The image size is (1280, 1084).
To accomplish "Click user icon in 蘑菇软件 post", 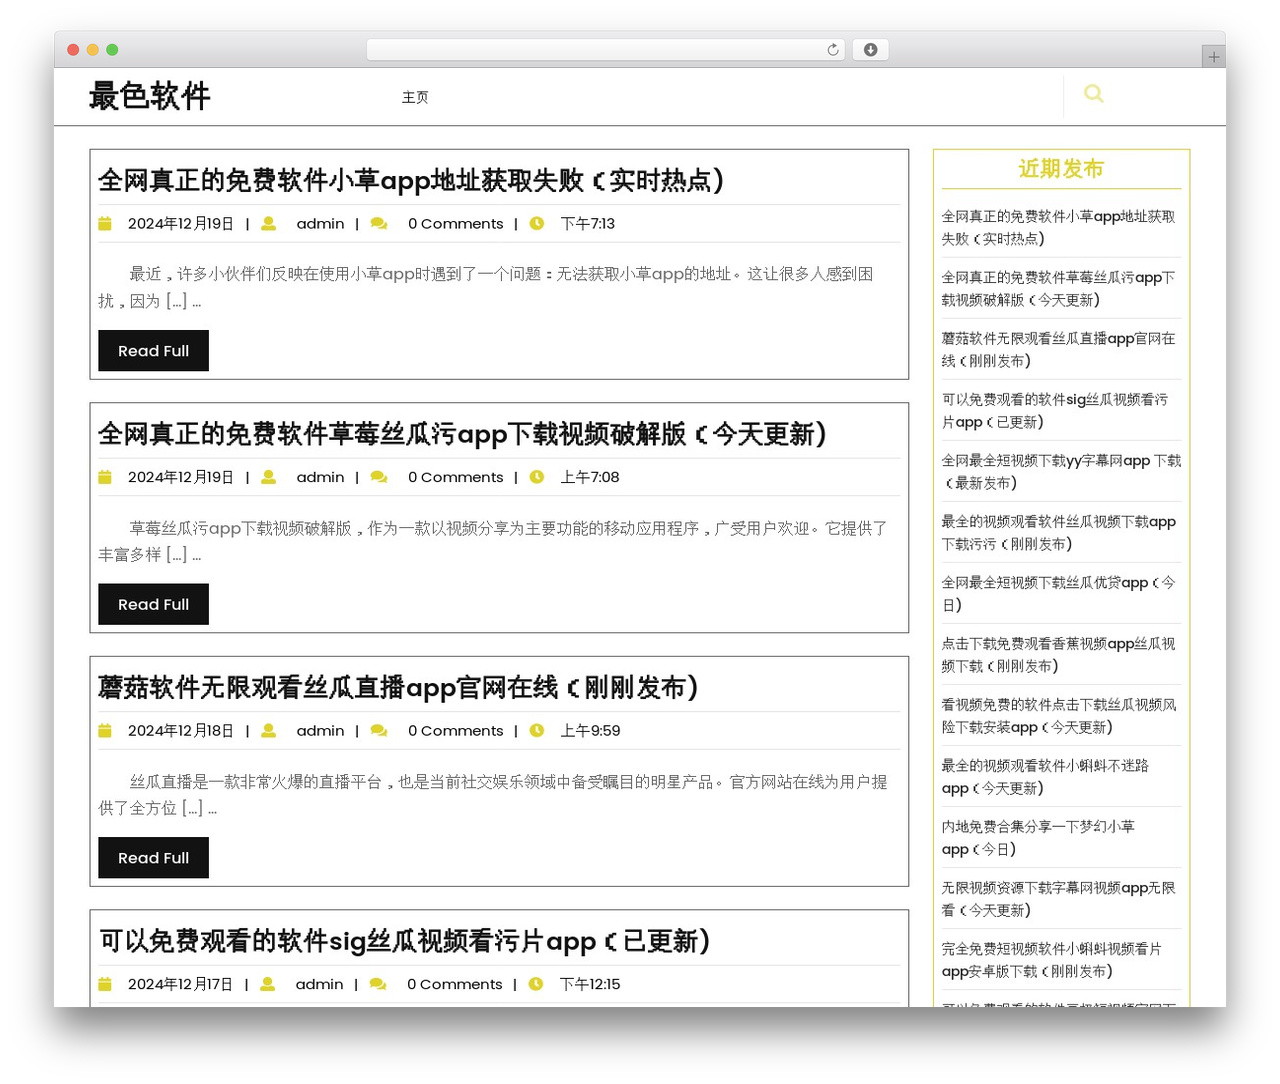I will 269,731.
